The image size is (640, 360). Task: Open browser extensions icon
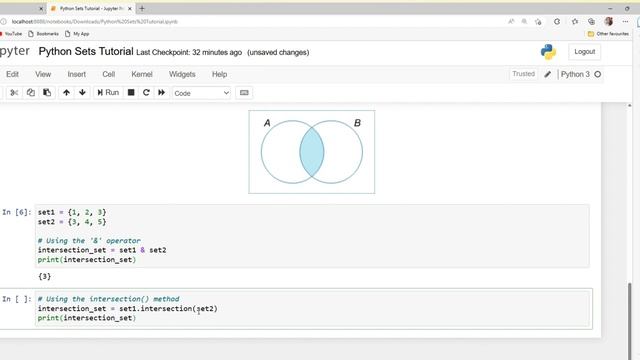pyautogui.click(x=557, y=22)
